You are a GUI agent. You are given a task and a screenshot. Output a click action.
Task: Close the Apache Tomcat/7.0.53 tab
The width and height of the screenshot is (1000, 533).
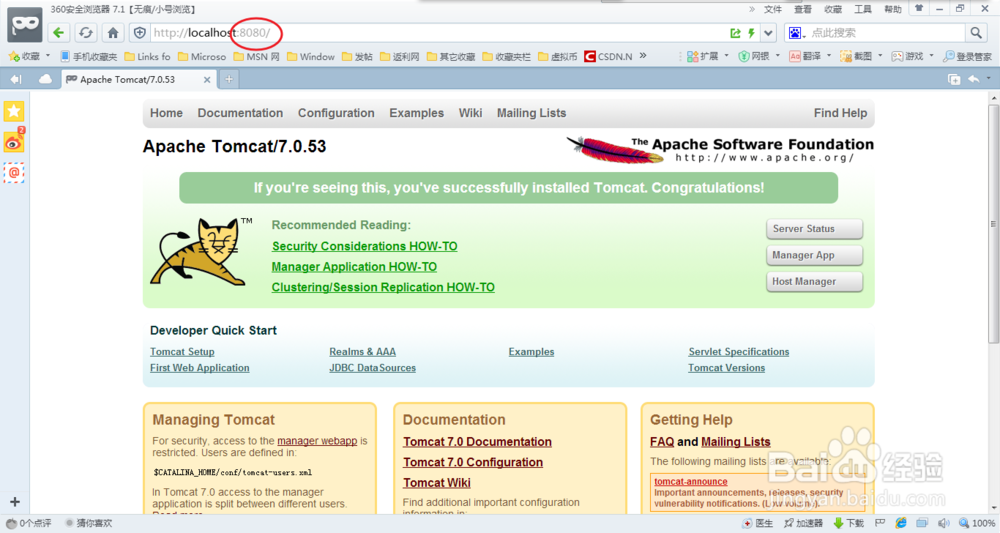coord(207,80)
